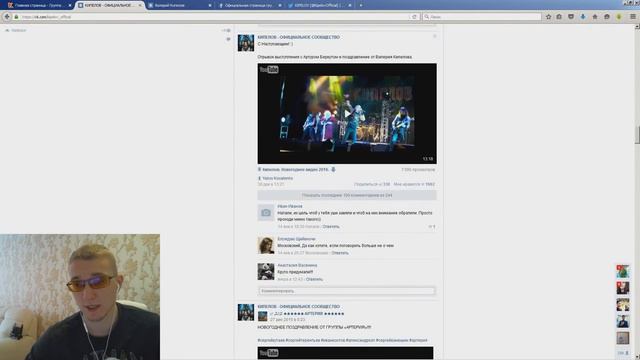Screen dimensions: 640x360
Task: Open Анастасия's panda avatar
Action: point(266,271)
